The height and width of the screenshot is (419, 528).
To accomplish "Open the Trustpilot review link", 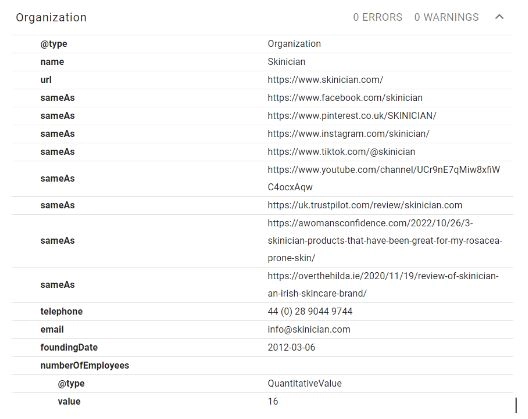I will coord(365,205).
